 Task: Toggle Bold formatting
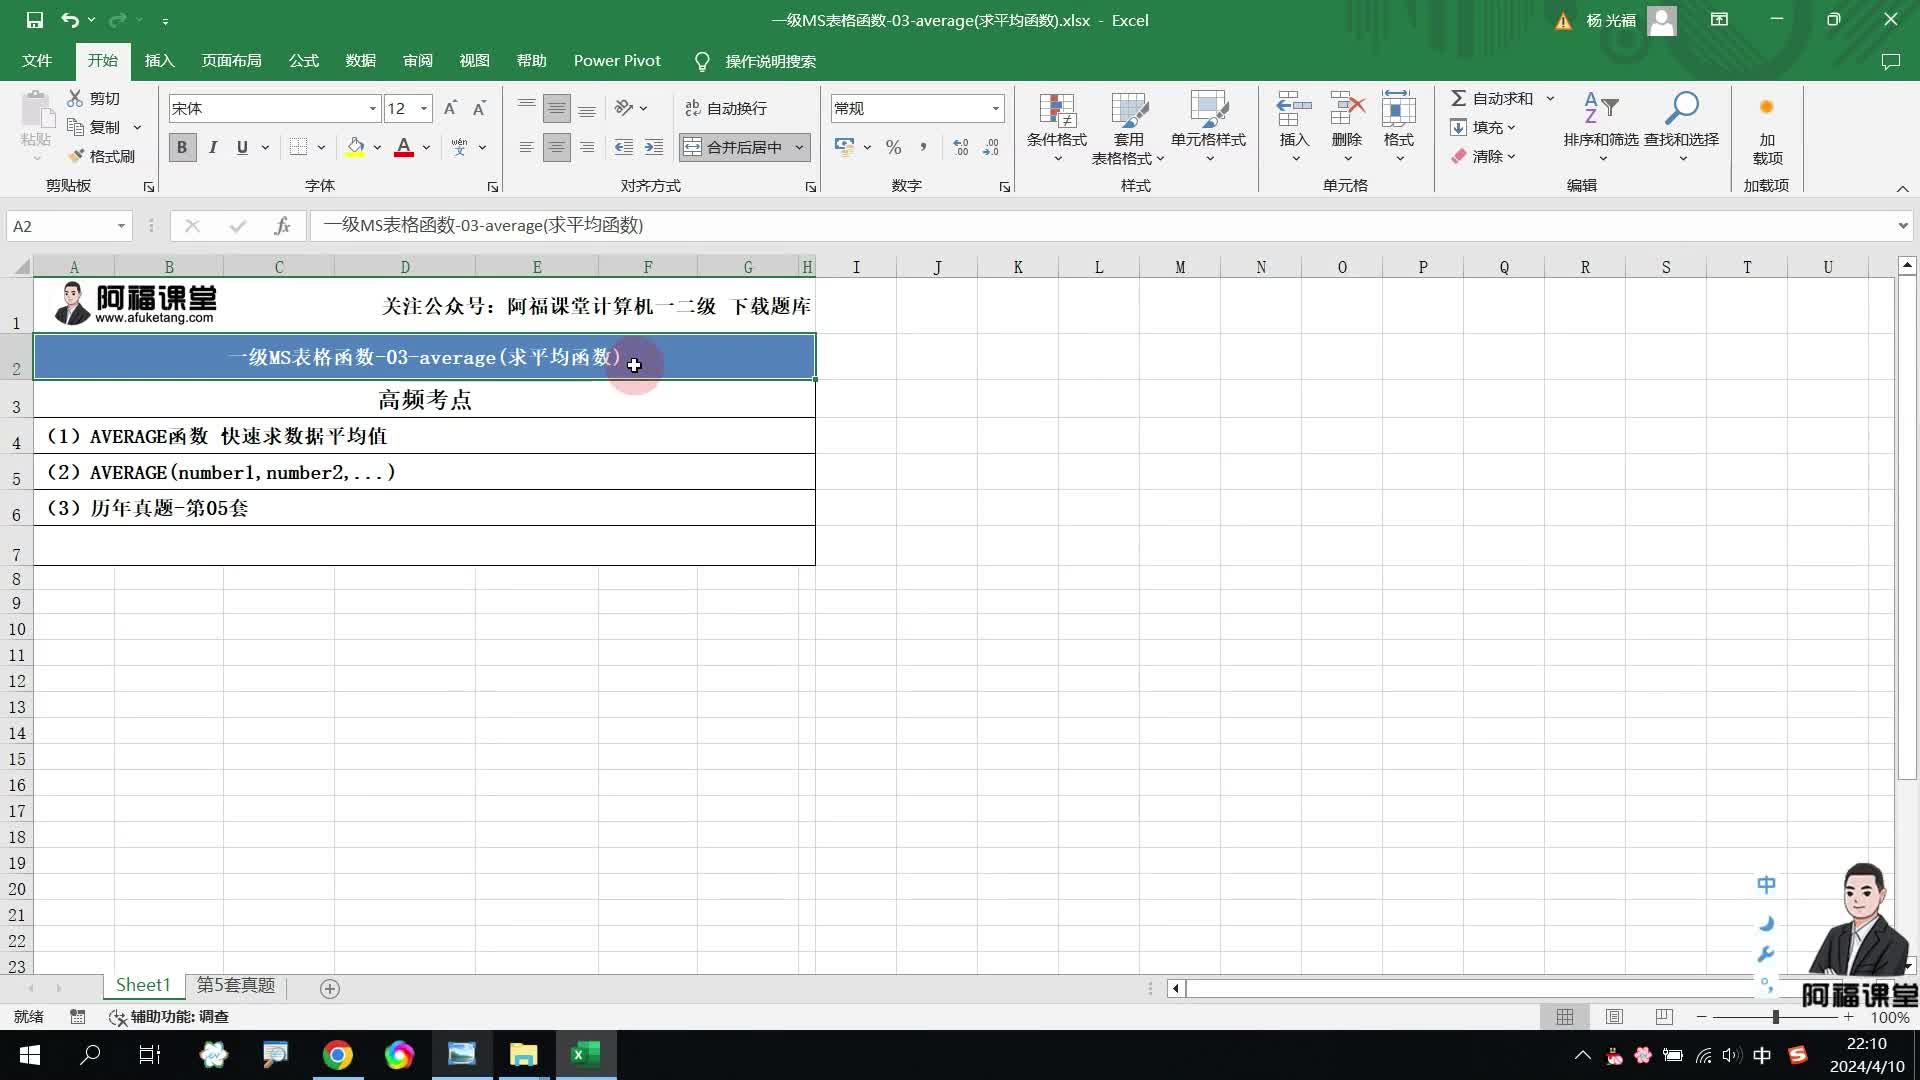[182, 147]
